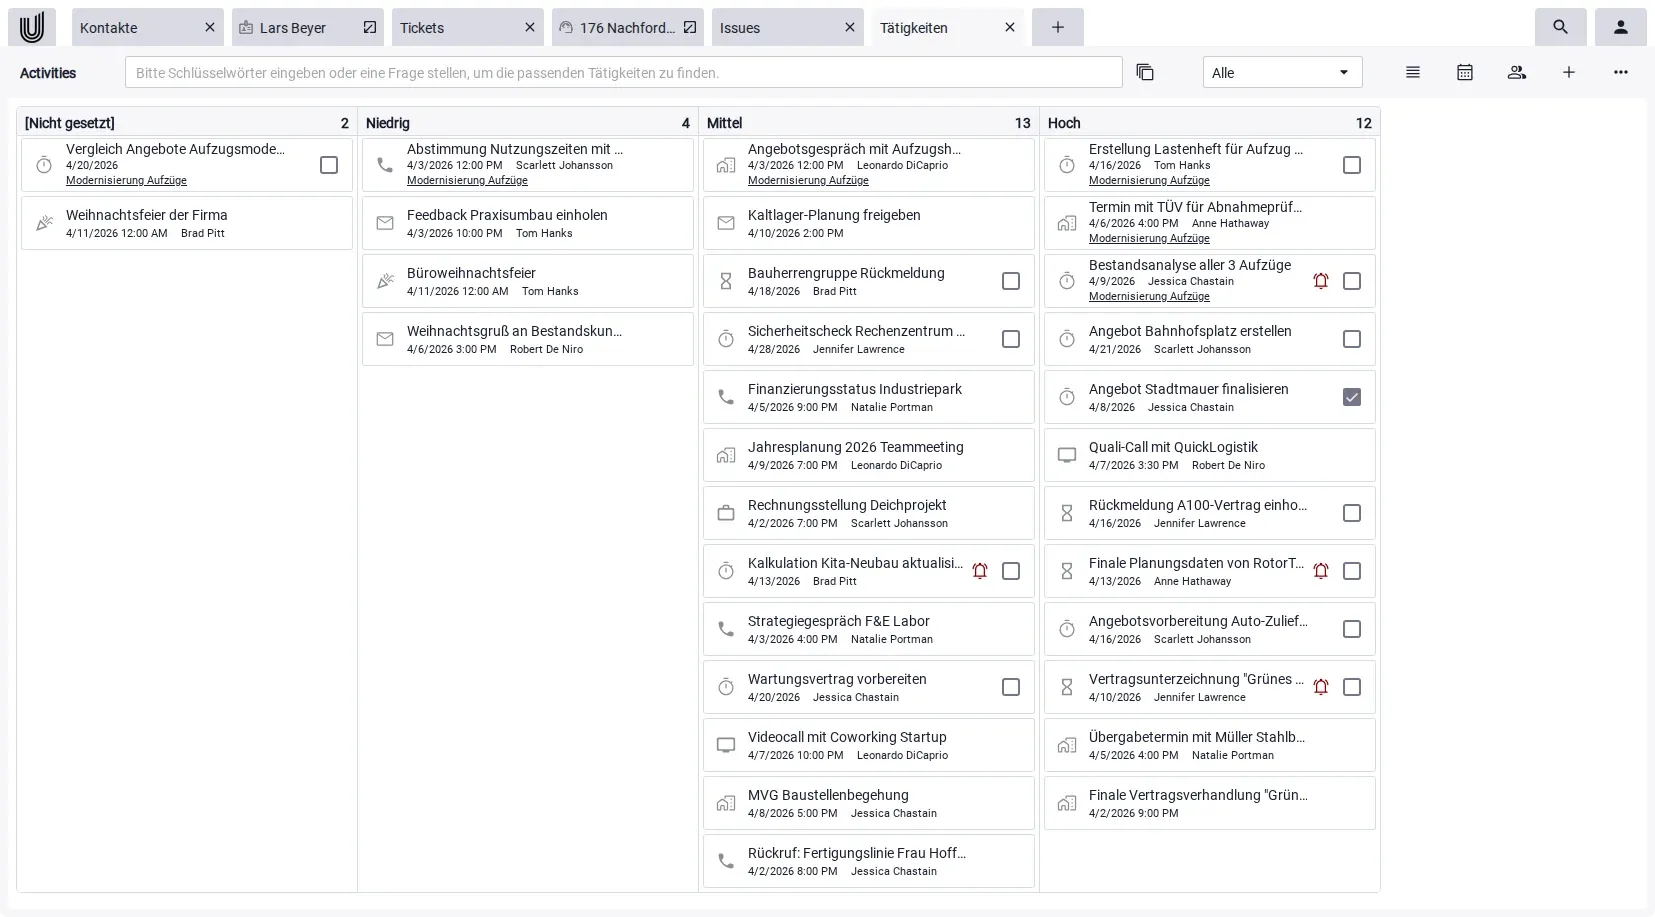Click the copy icon beside search field
Viewport: 1655px width, 917px height.
(1145, 72)
